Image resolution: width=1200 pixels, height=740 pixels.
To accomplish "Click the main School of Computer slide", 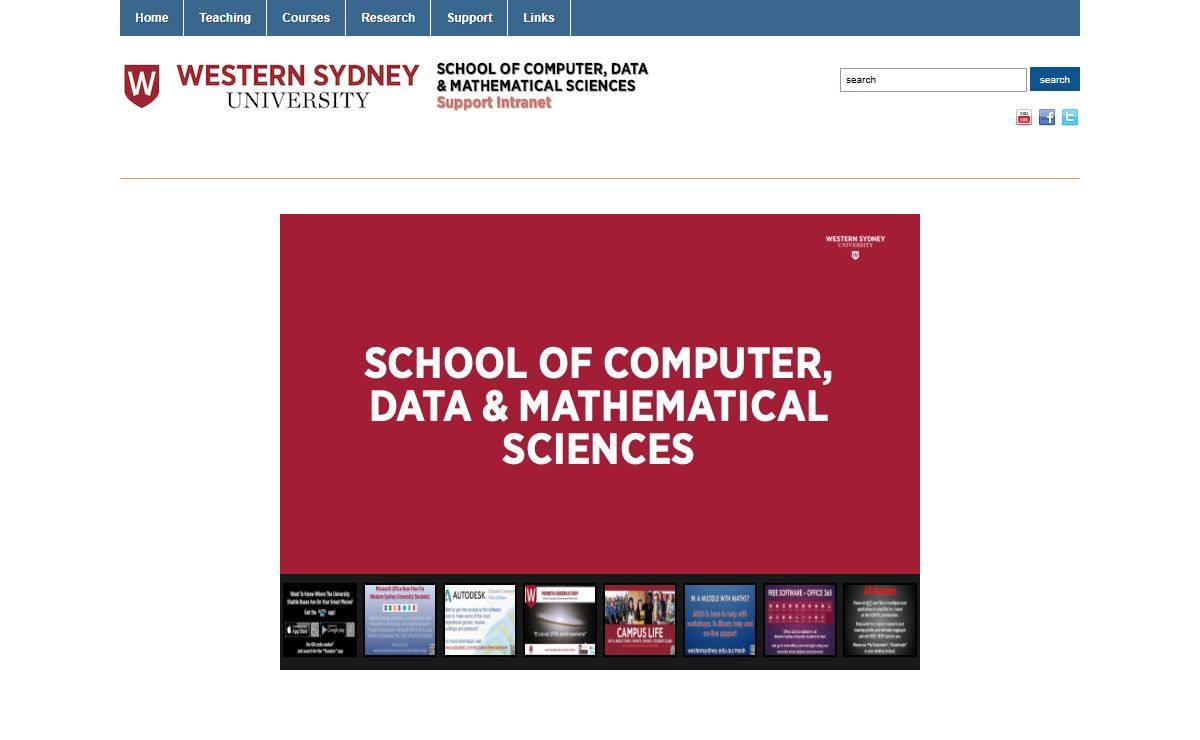I will tap(600, 394).
